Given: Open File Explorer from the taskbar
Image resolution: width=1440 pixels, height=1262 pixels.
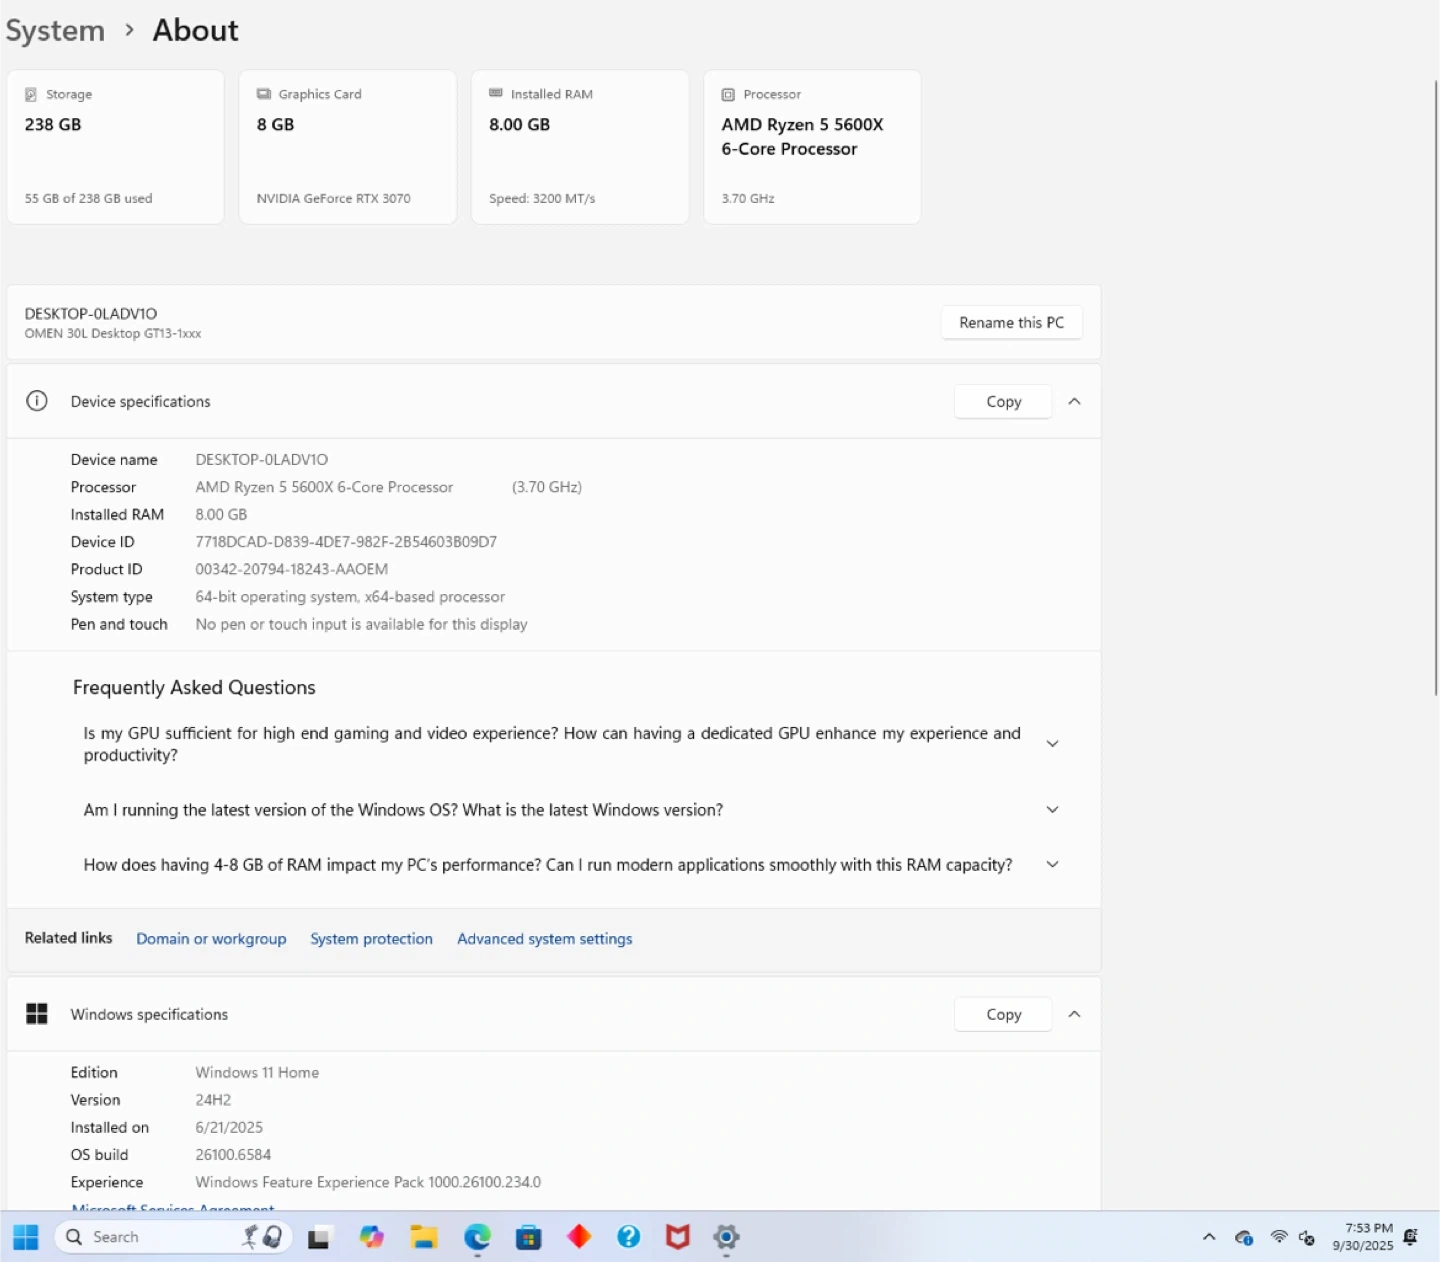Looking at the screenshot, I should [x=424, y=1237].
